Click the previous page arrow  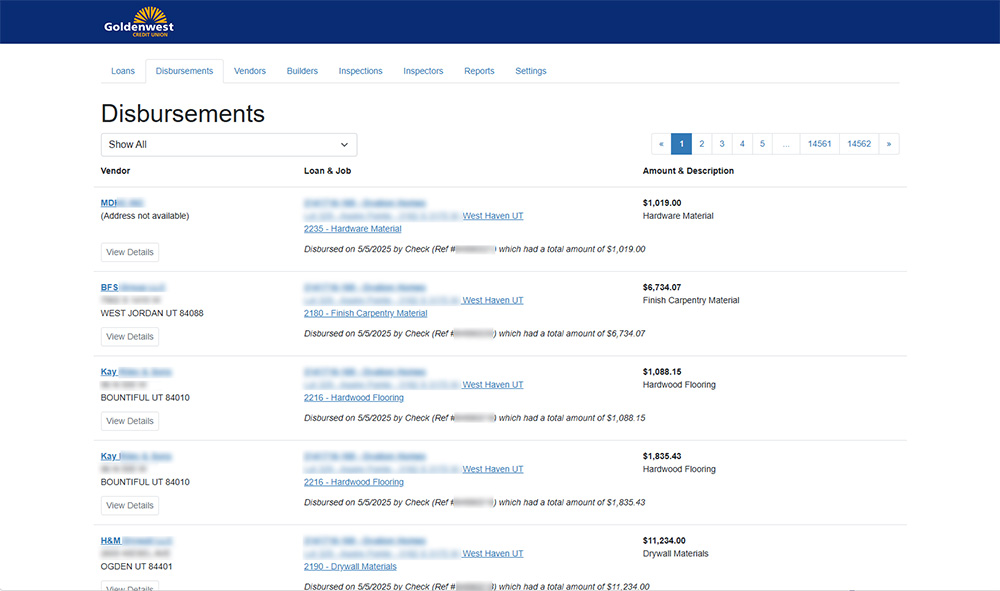click(x=661, y=143)
